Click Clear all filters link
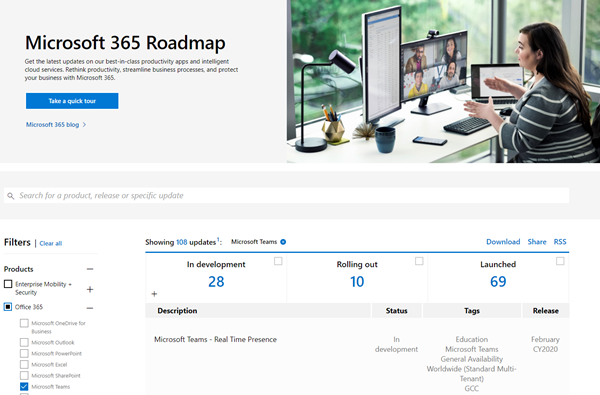The image size is (600, 395). (x=51, y=243)
